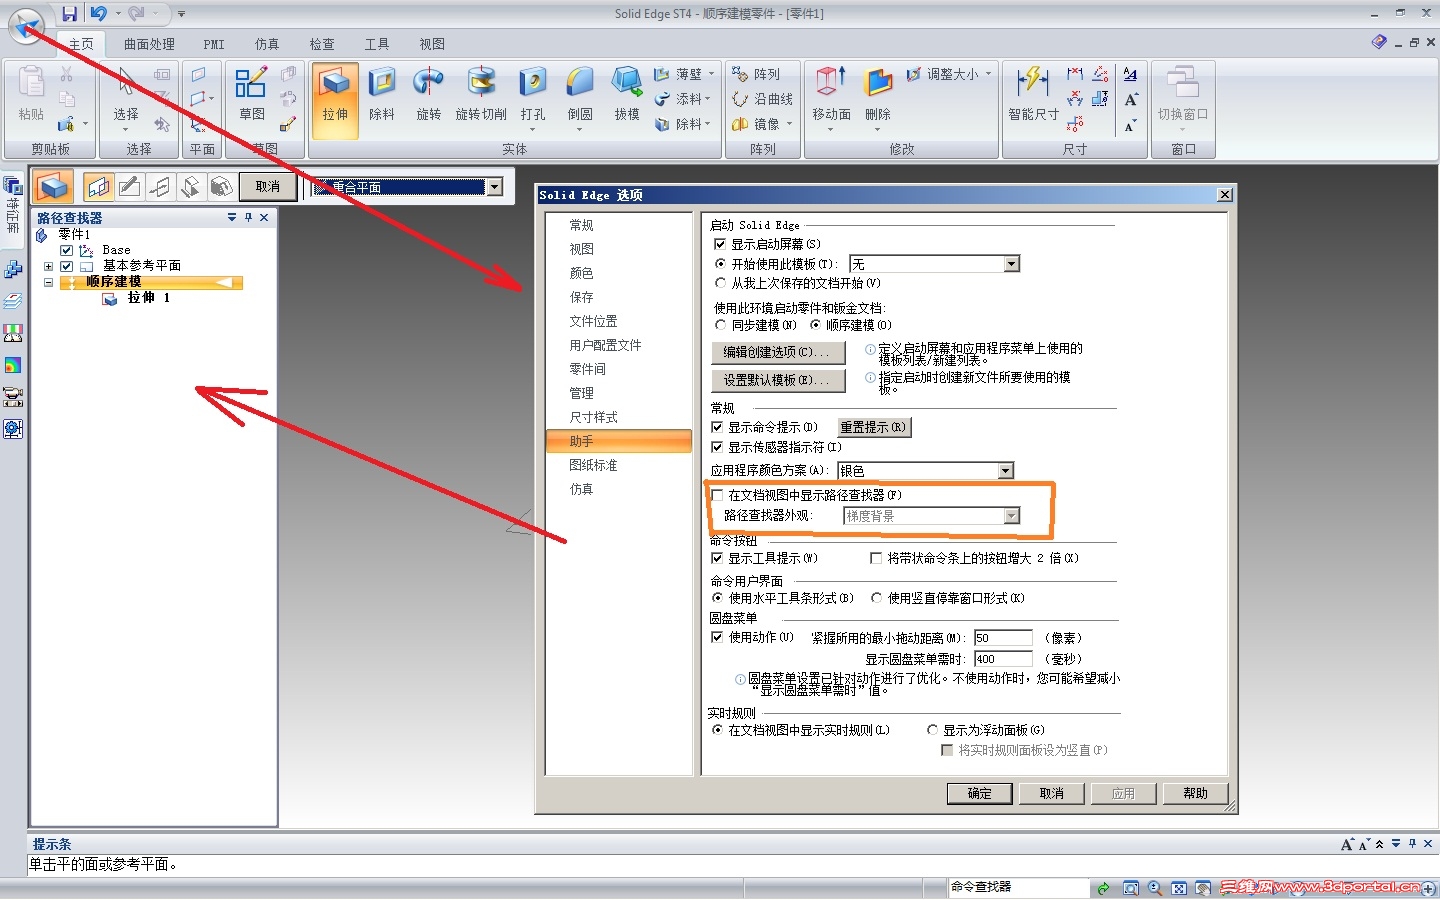
Task: Enable 将带状命令条上的按钮增大2倍 checkbox
Action: (876, 558)
